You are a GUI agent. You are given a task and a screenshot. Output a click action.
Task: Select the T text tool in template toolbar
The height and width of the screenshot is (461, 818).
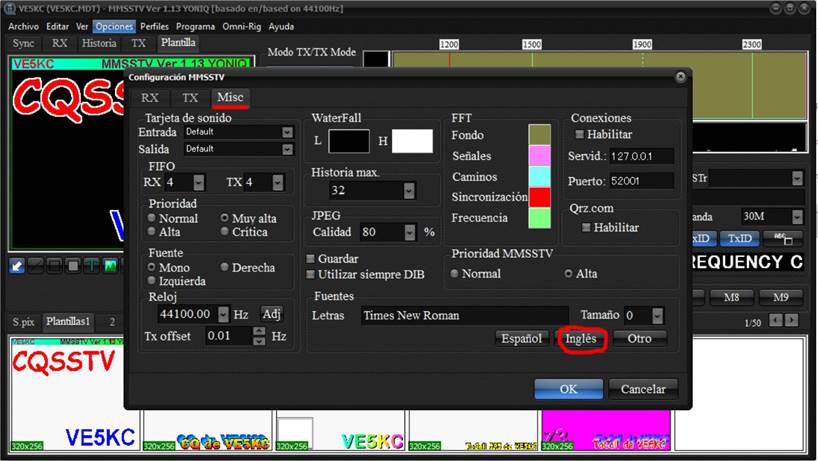point(91,266)
